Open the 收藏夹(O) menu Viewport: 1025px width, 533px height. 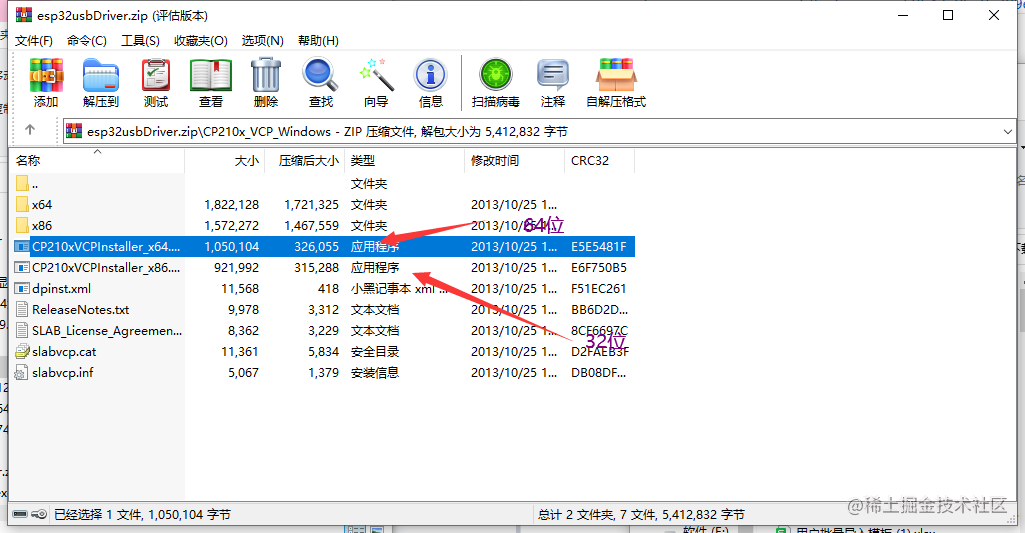pos(200,41)
